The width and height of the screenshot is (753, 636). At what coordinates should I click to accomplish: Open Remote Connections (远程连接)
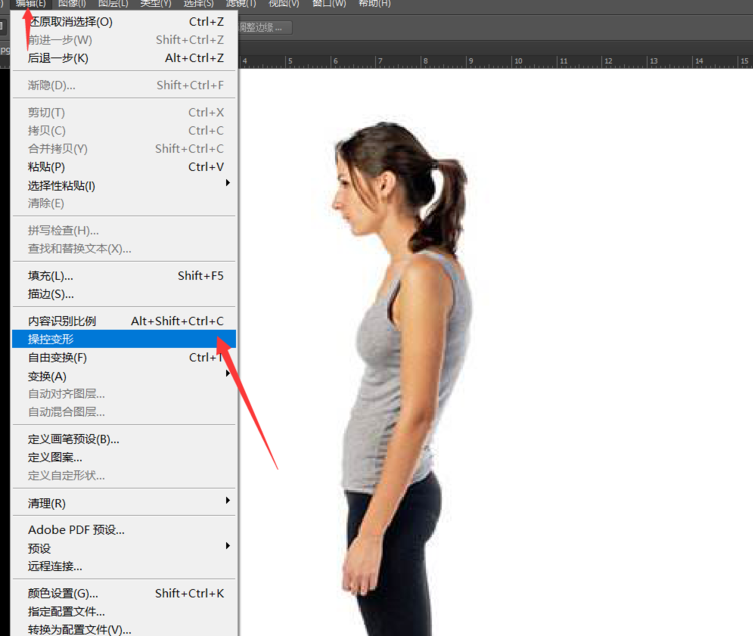point(55,566)
